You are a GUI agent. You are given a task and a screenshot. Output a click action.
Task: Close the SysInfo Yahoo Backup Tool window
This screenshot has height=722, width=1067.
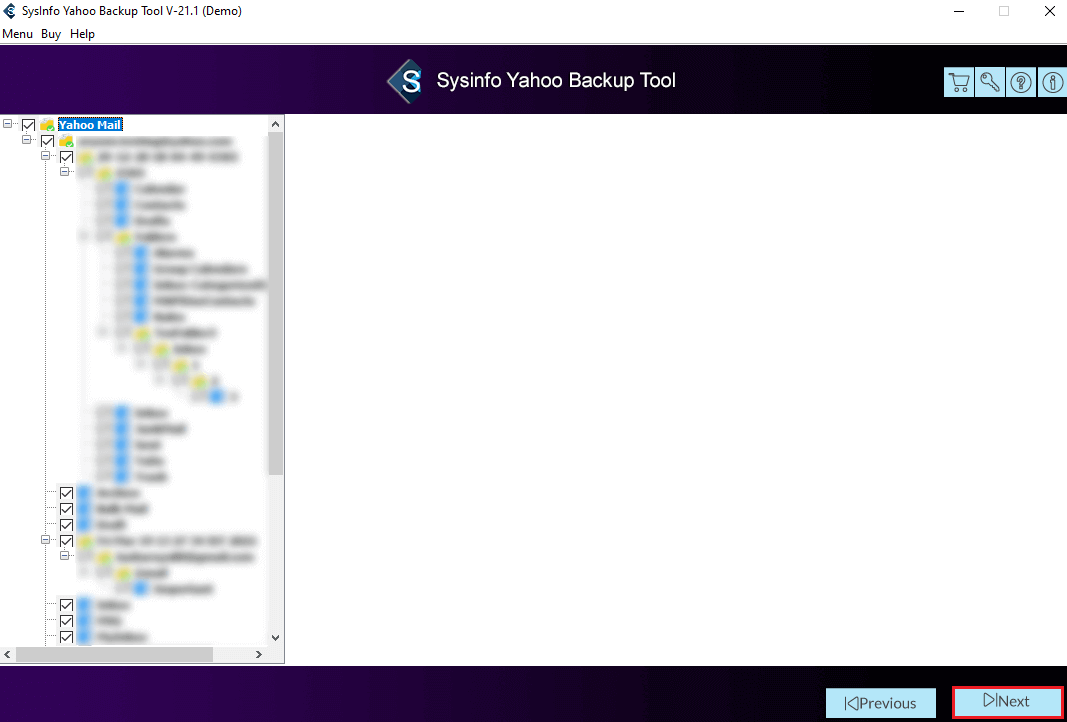[x=1049, y=11]
